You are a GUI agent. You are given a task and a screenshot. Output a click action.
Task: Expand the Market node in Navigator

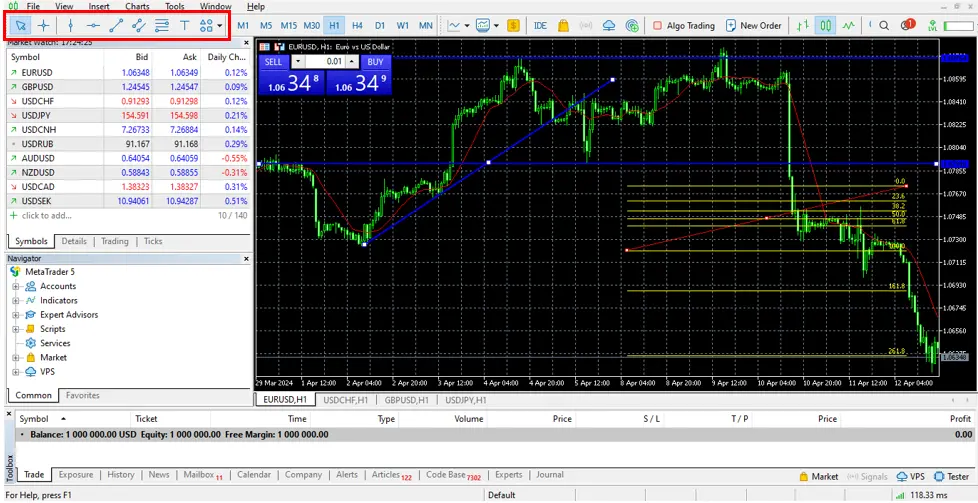click(16, 358)
